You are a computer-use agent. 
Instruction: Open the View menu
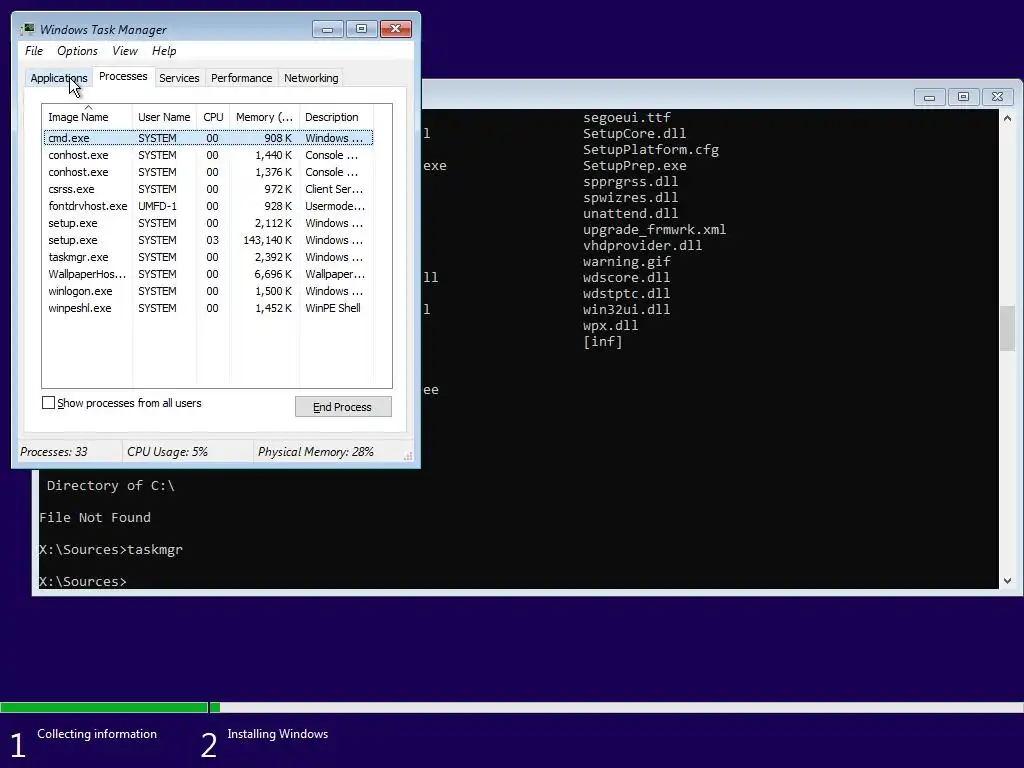(125, 51)
